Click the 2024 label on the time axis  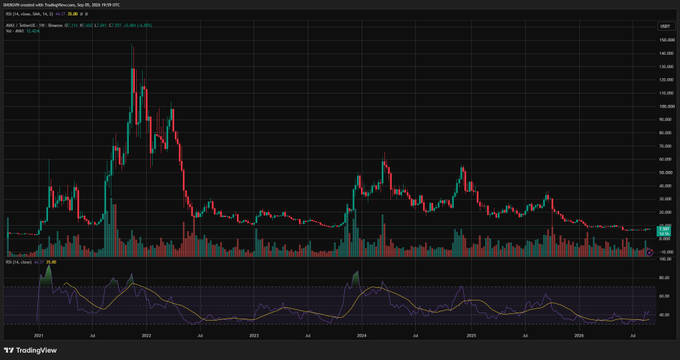362,336
